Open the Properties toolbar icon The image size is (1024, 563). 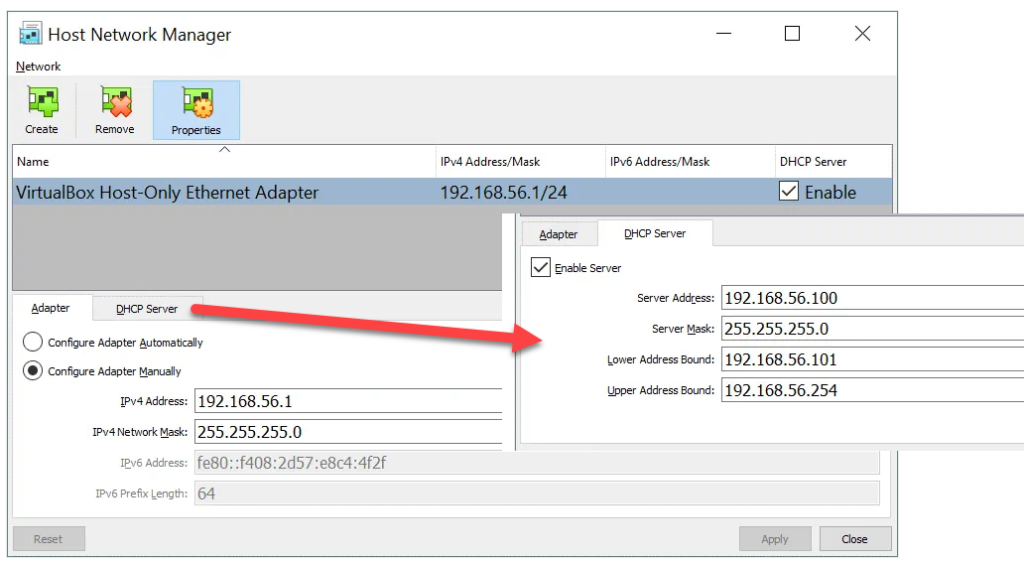coord(196,110)
